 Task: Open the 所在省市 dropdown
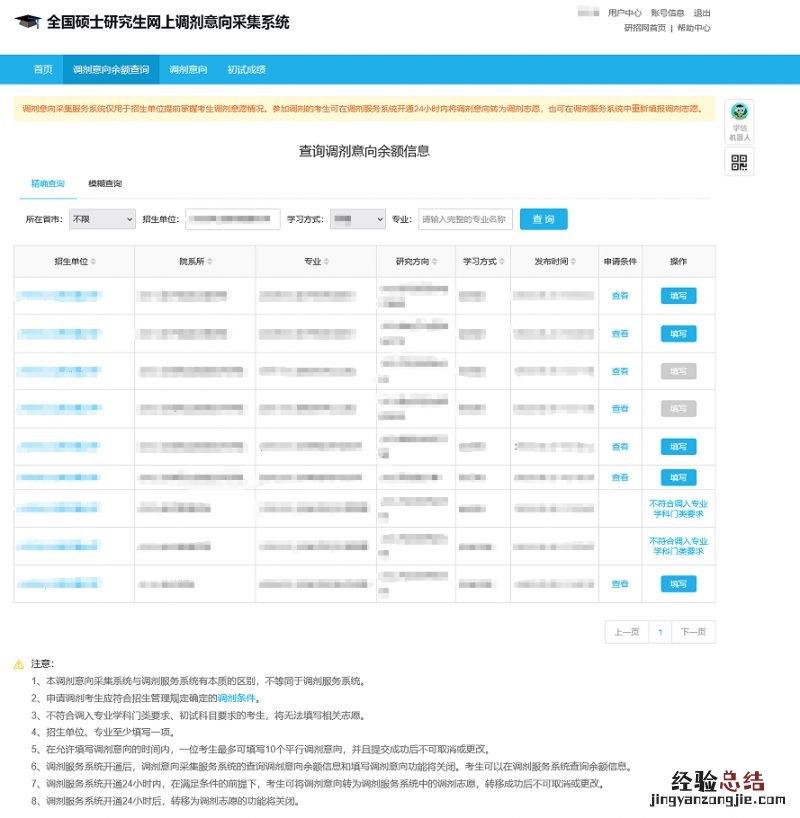pyautogui.click(x=101, y=219)
